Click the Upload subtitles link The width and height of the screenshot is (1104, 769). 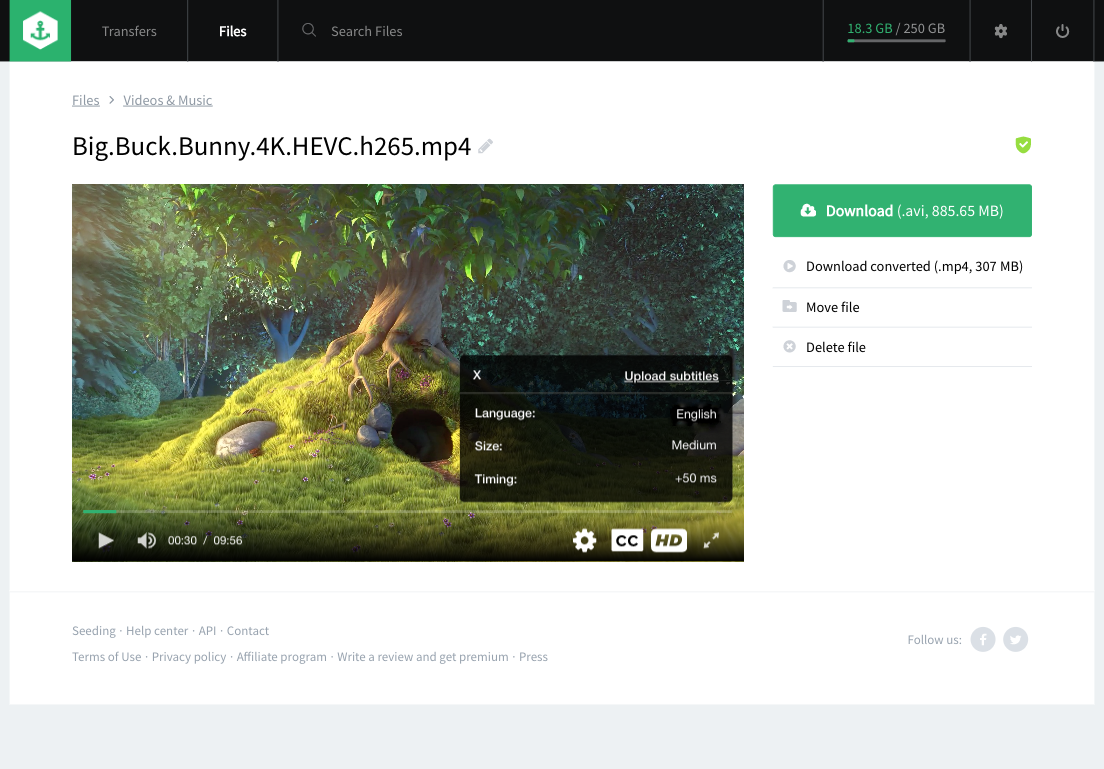pos(671,376)
